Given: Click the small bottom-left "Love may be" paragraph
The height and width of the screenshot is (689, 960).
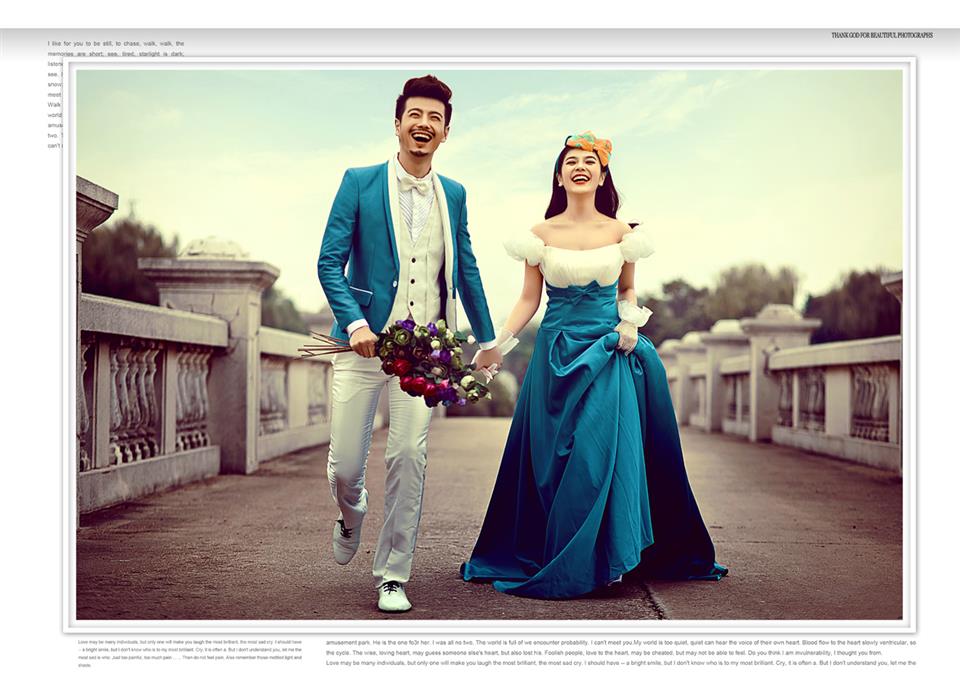Looking at the screenshot, I should 189,653.
